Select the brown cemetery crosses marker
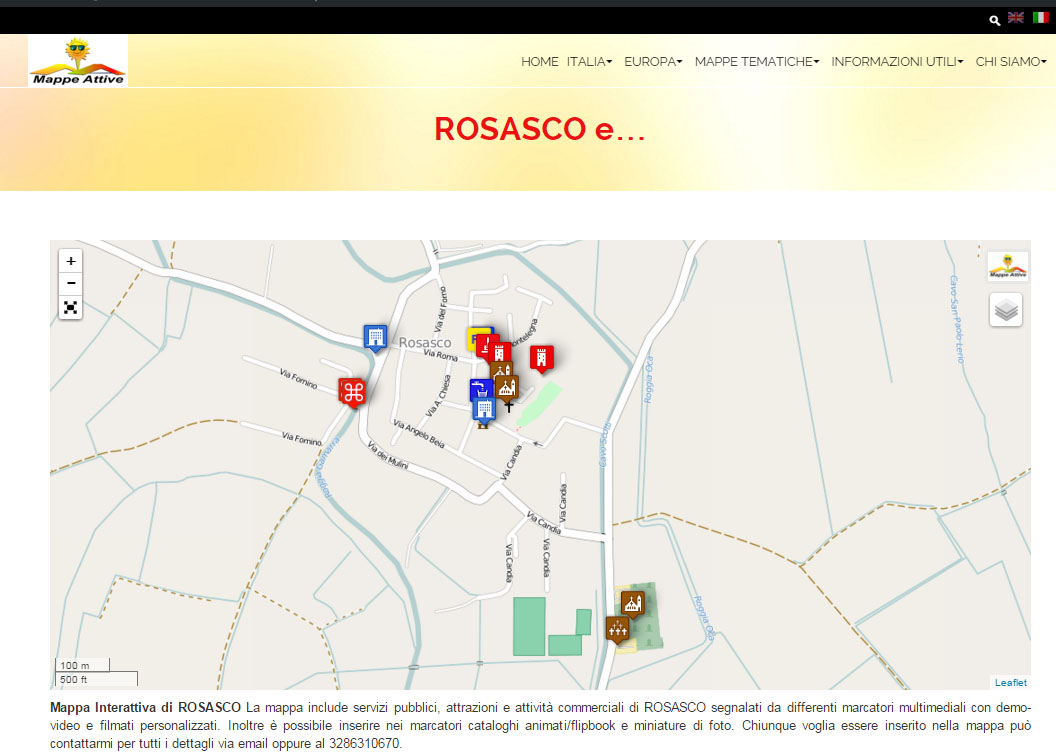The width and height of the screenshot is (1056, 755). tap(617, 630)
